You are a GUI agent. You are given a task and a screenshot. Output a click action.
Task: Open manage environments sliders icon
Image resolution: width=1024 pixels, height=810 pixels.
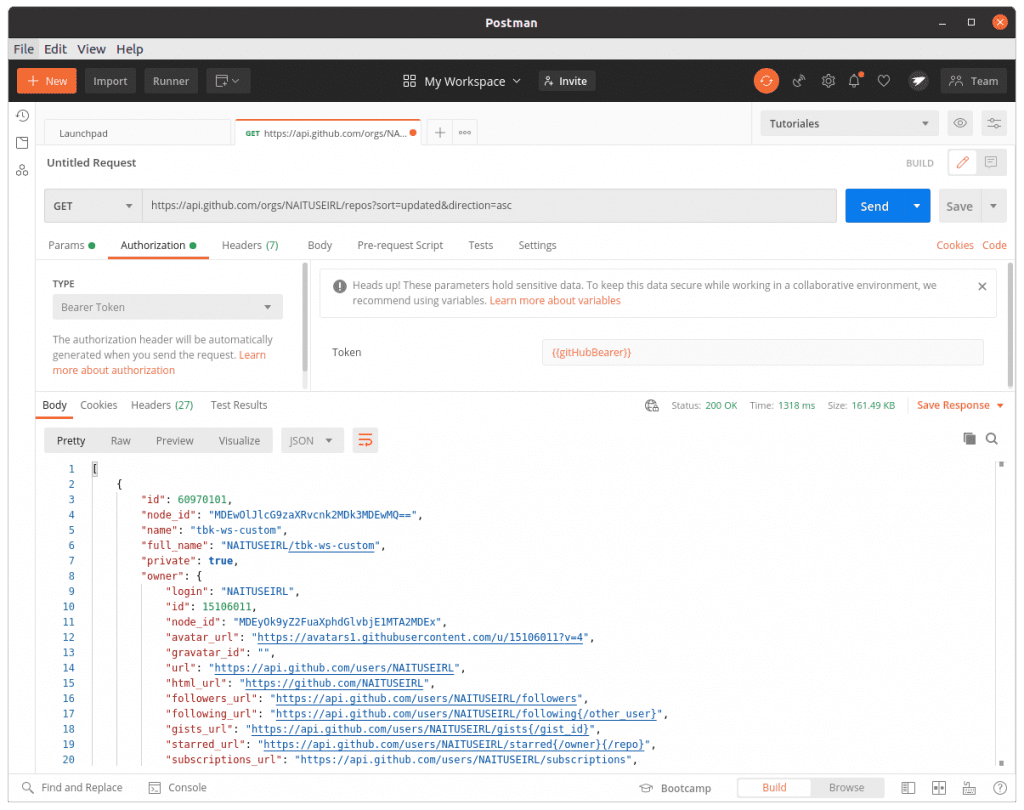994,123
